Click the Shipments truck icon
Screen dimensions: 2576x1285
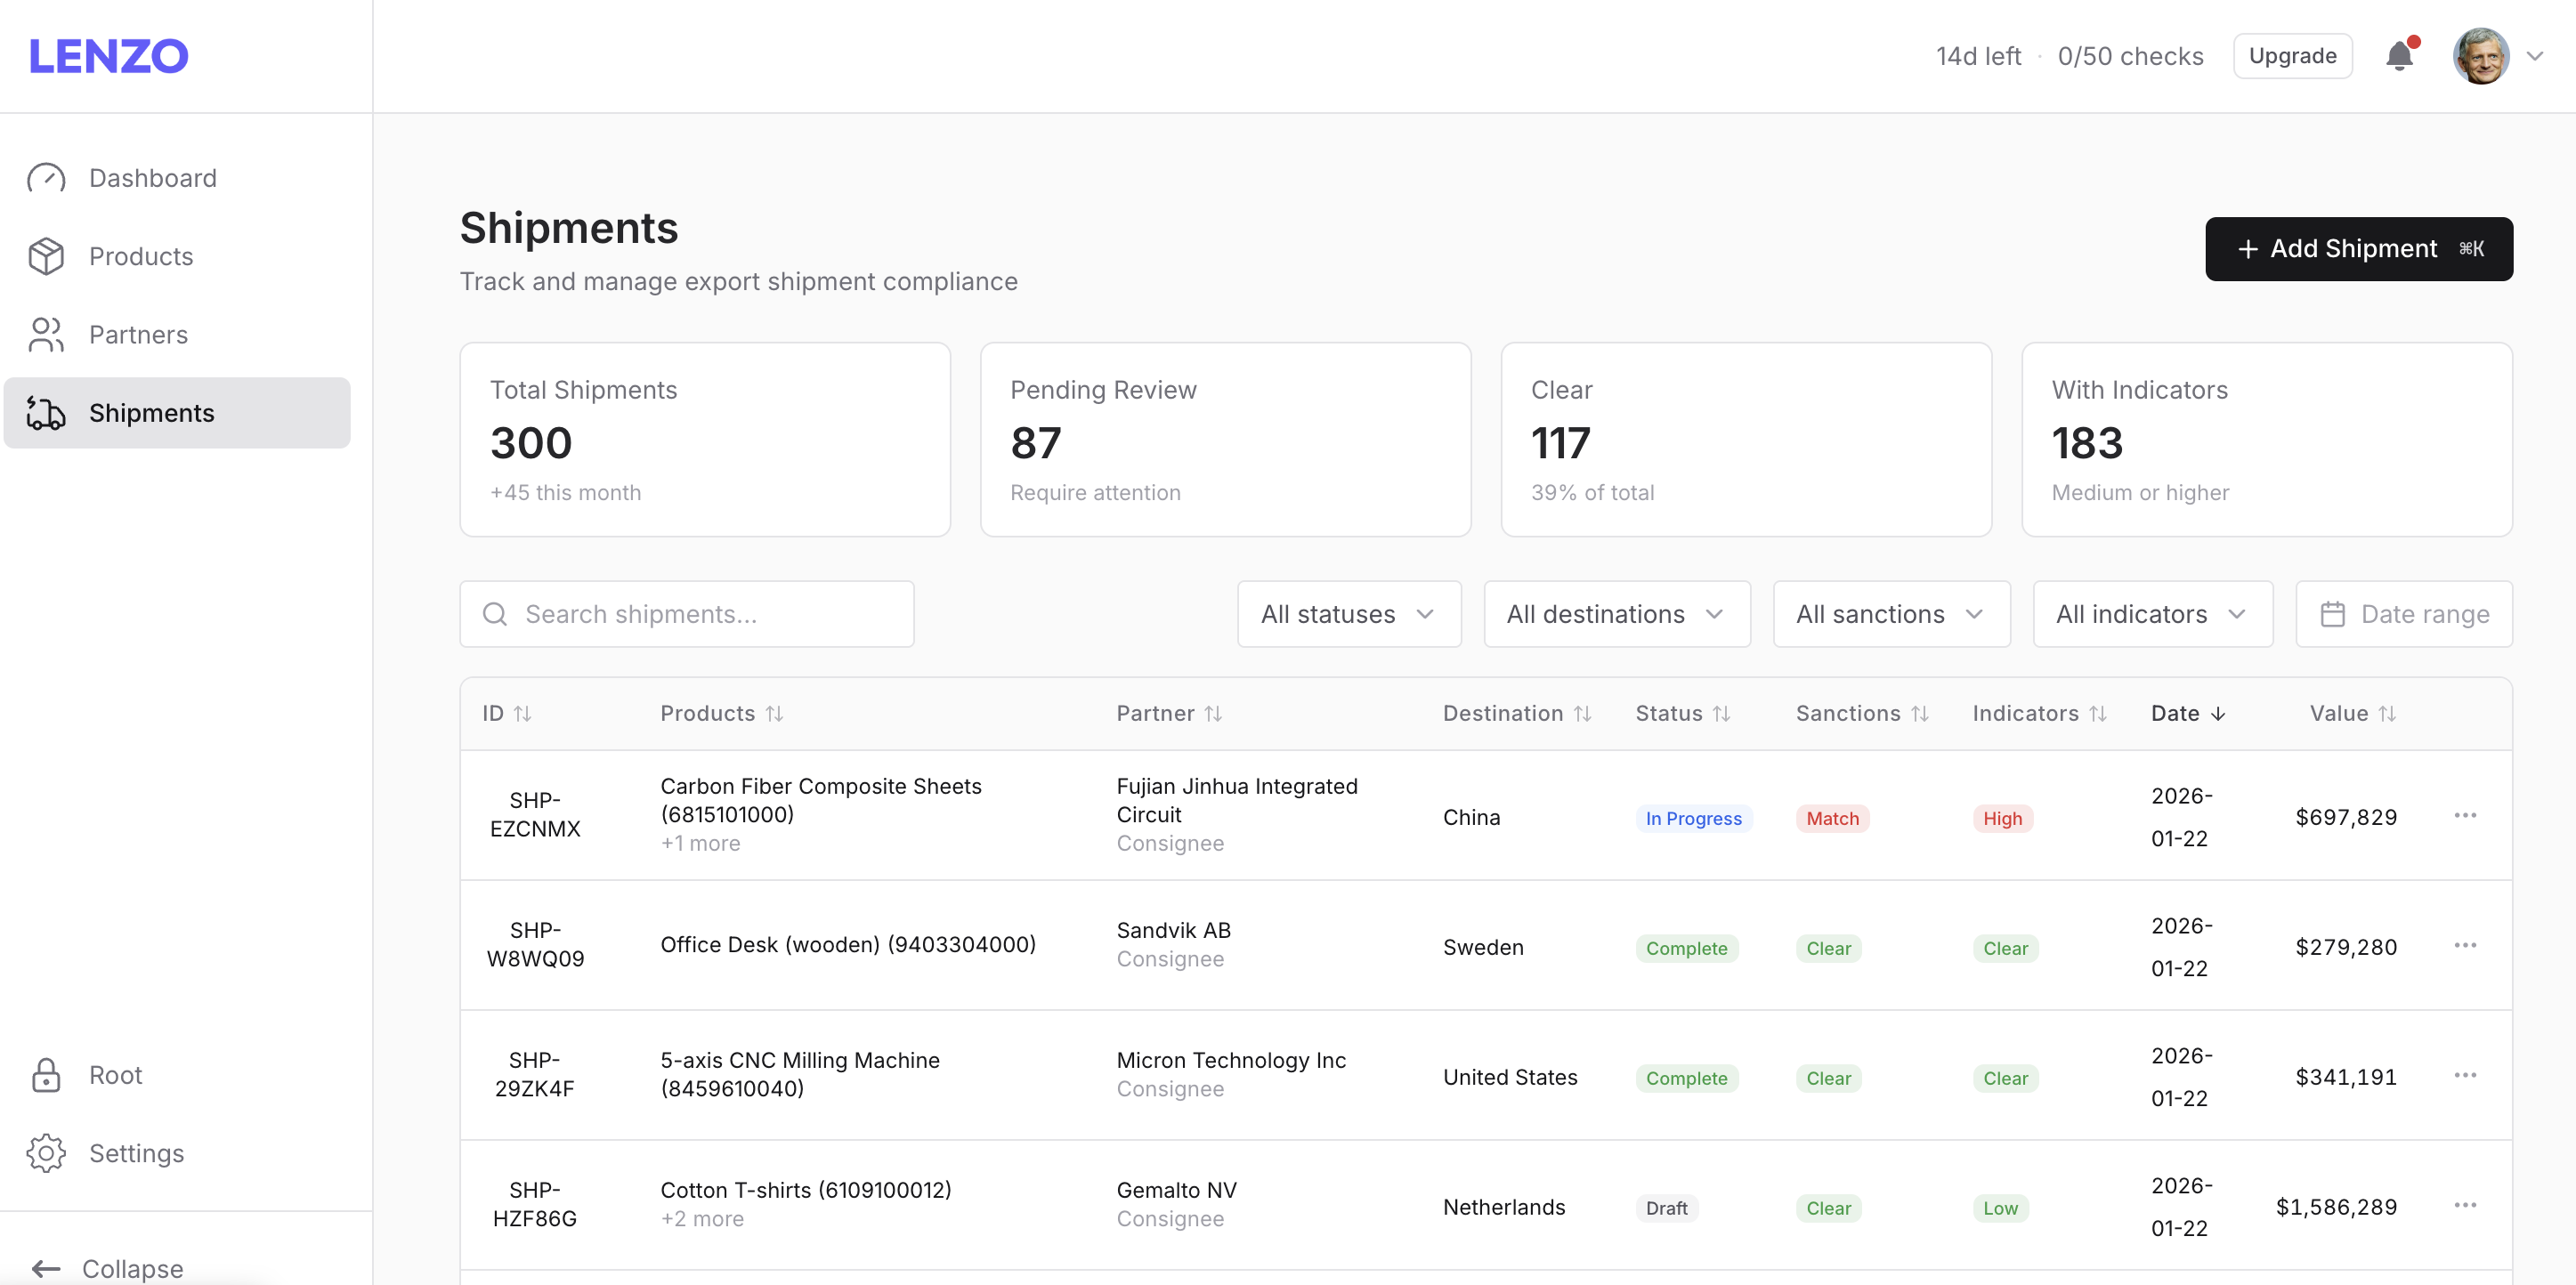pyautogui.click(x=45, y=413)
